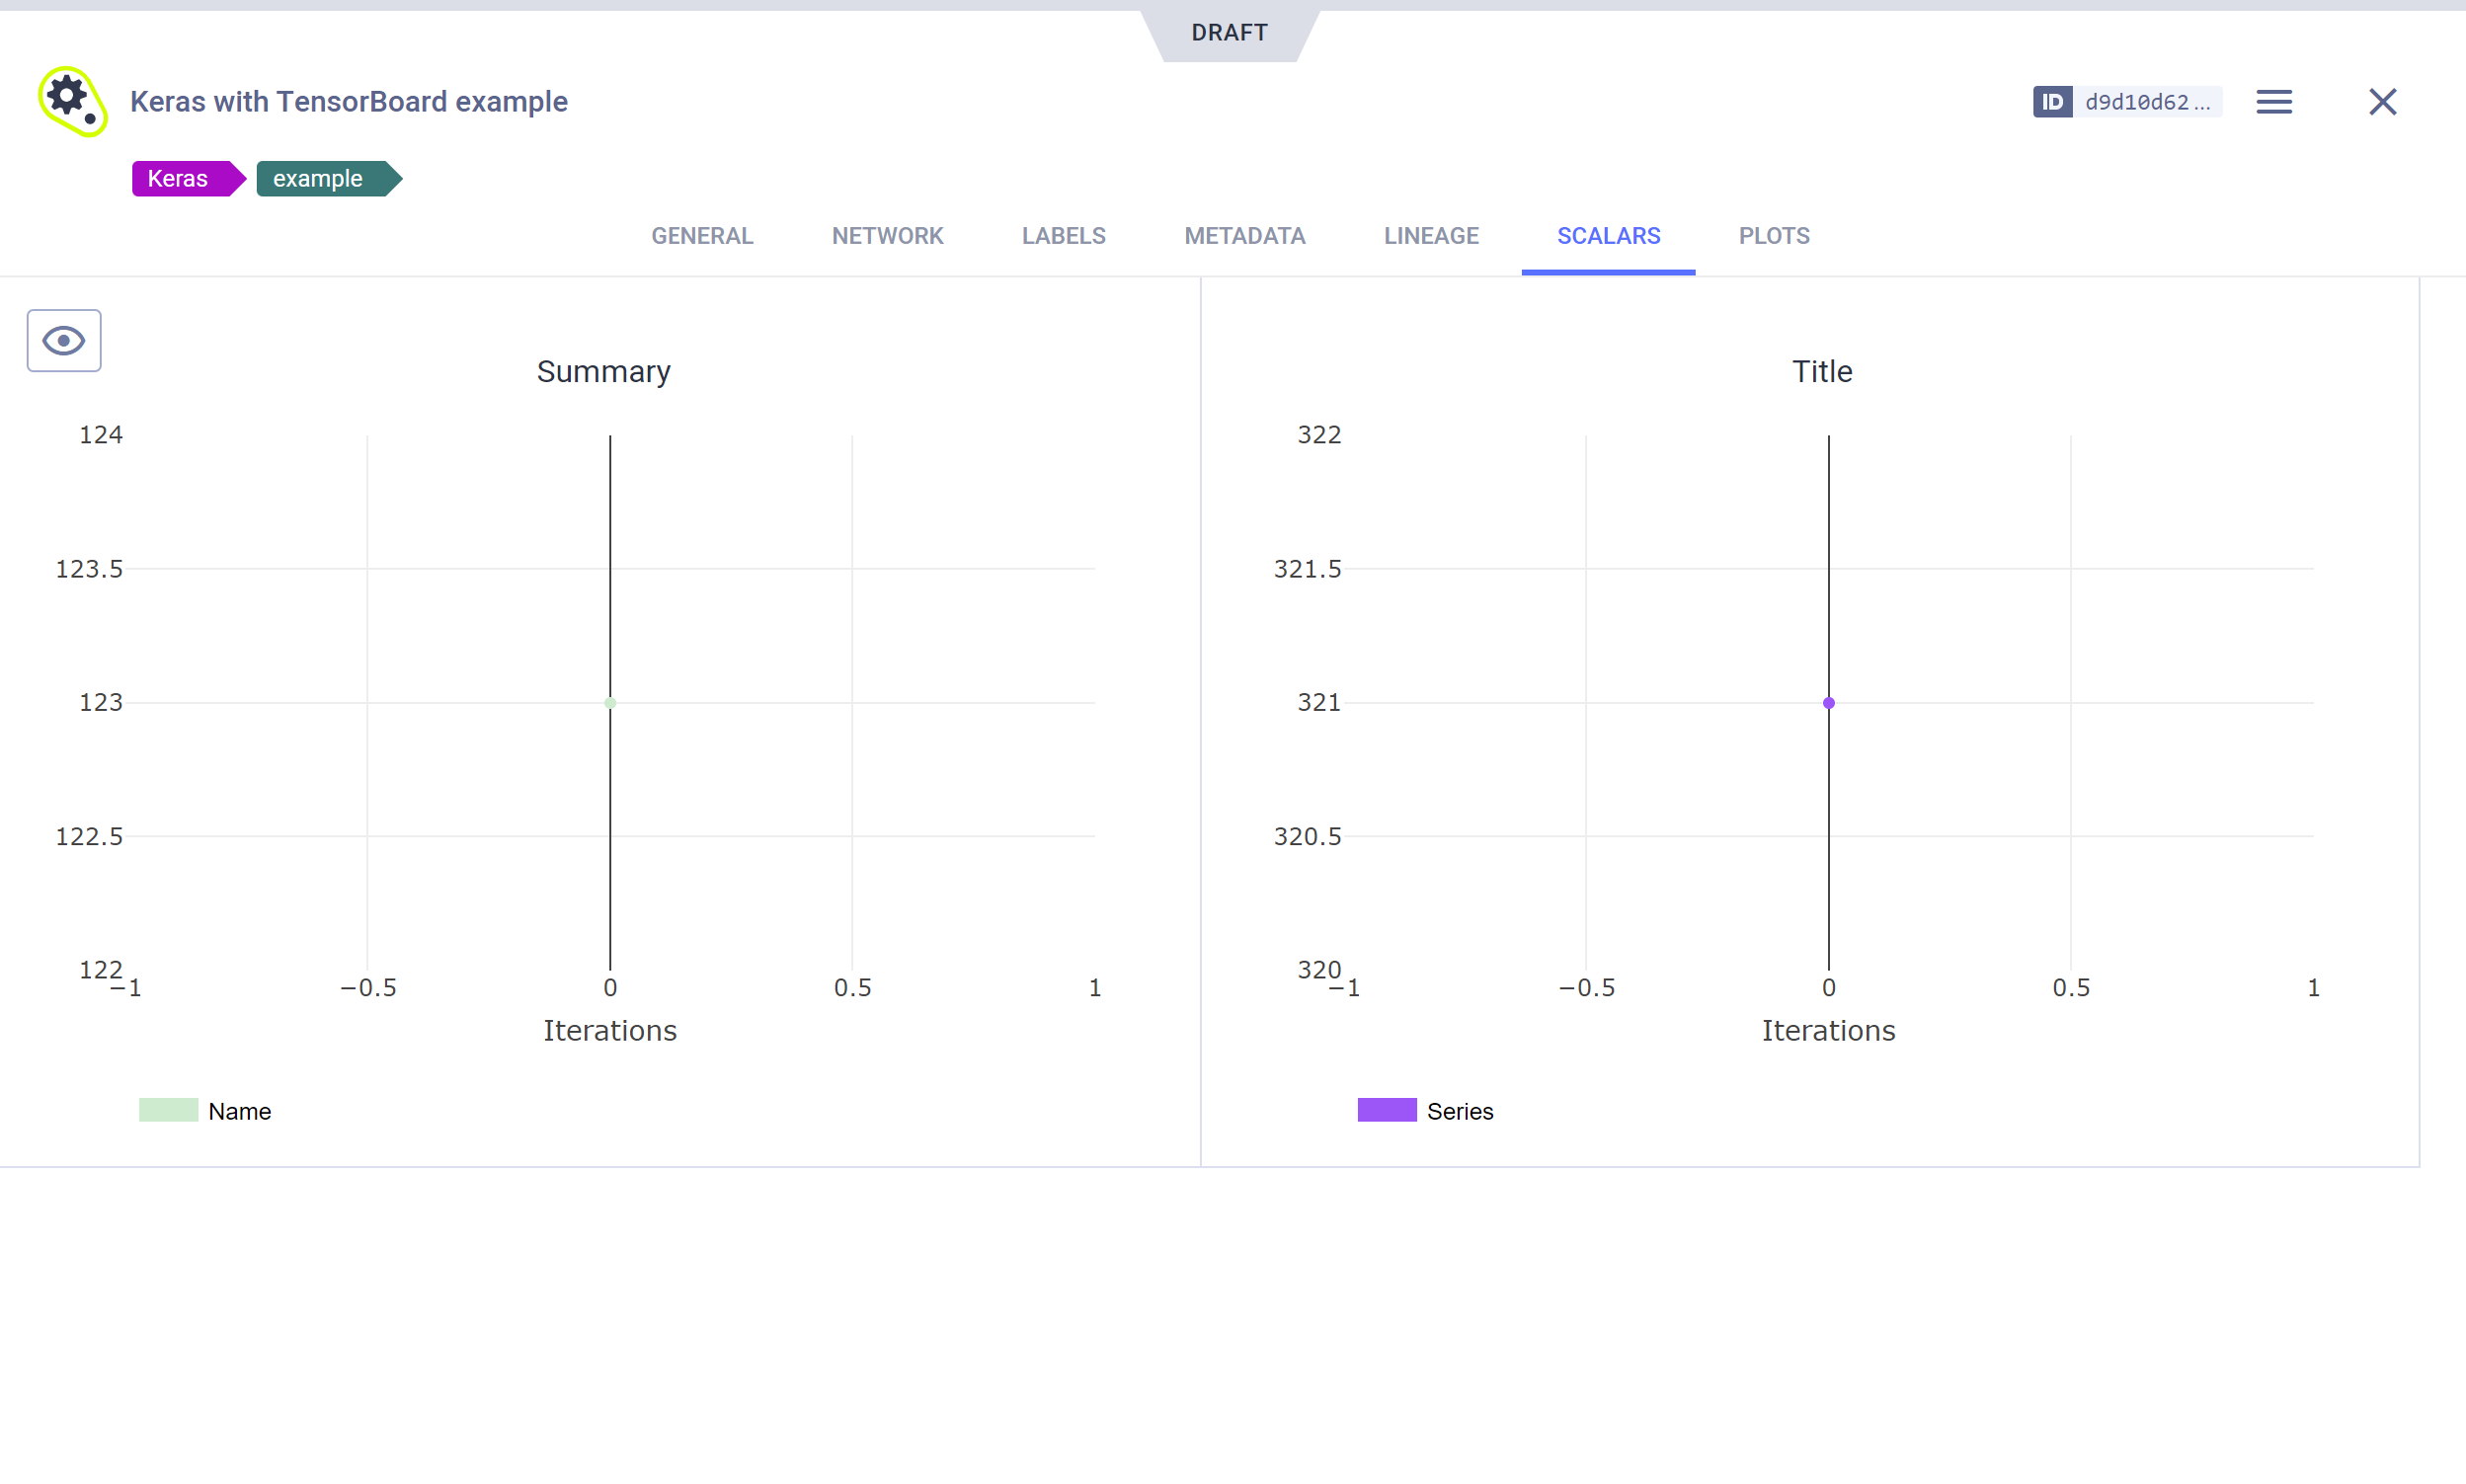Click the ID badge icon
This screenshot has width=2466, height=1484.
coord(2051,102)
